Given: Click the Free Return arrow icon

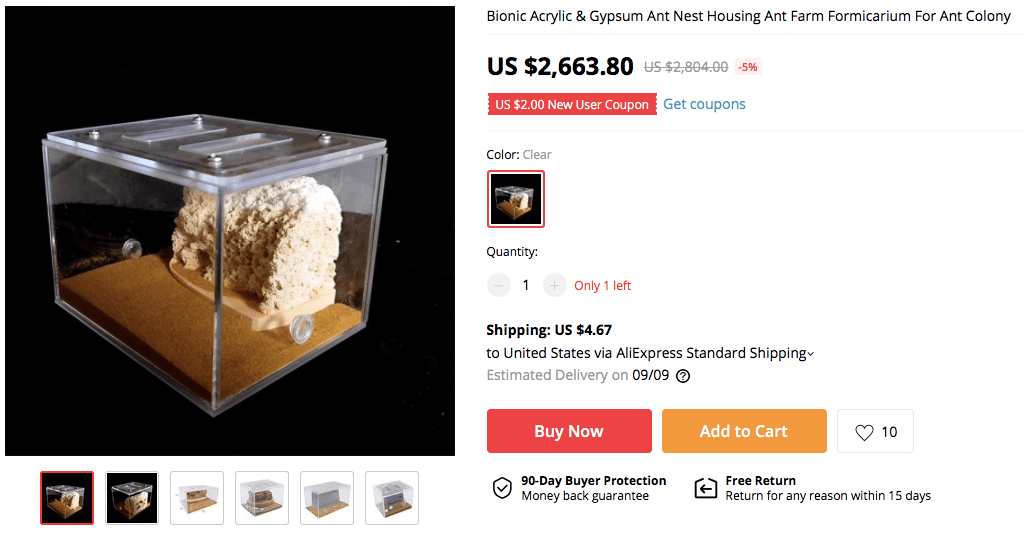Looking at the screenshot, I should click(706, 488).
